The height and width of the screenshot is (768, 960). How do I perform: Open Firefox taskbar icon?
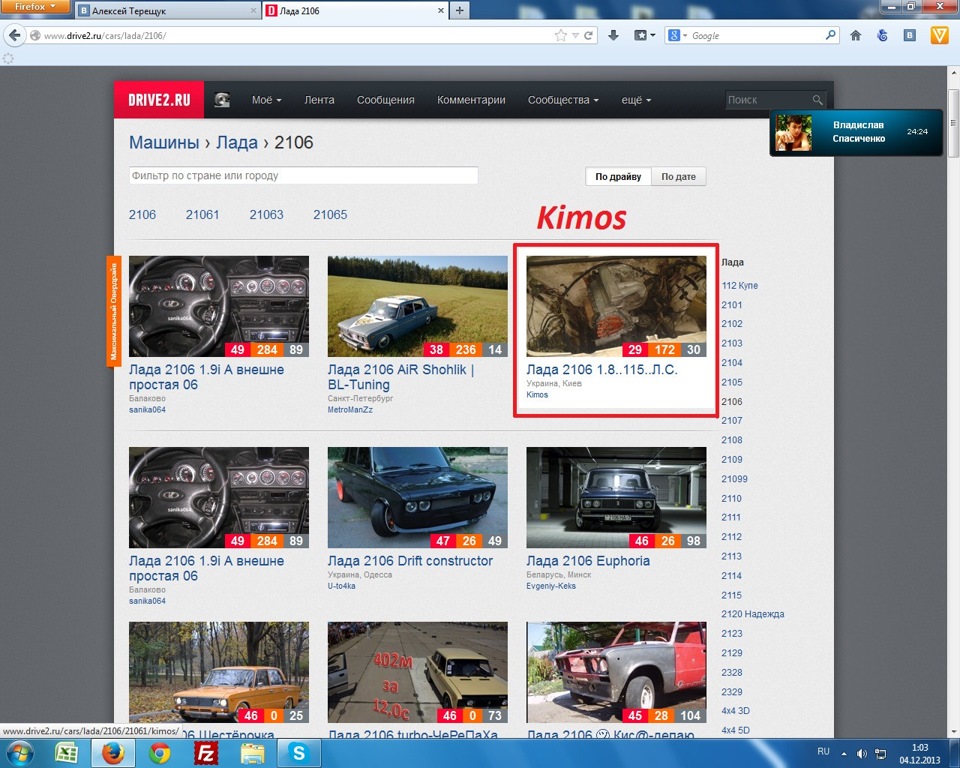(113, 753)
